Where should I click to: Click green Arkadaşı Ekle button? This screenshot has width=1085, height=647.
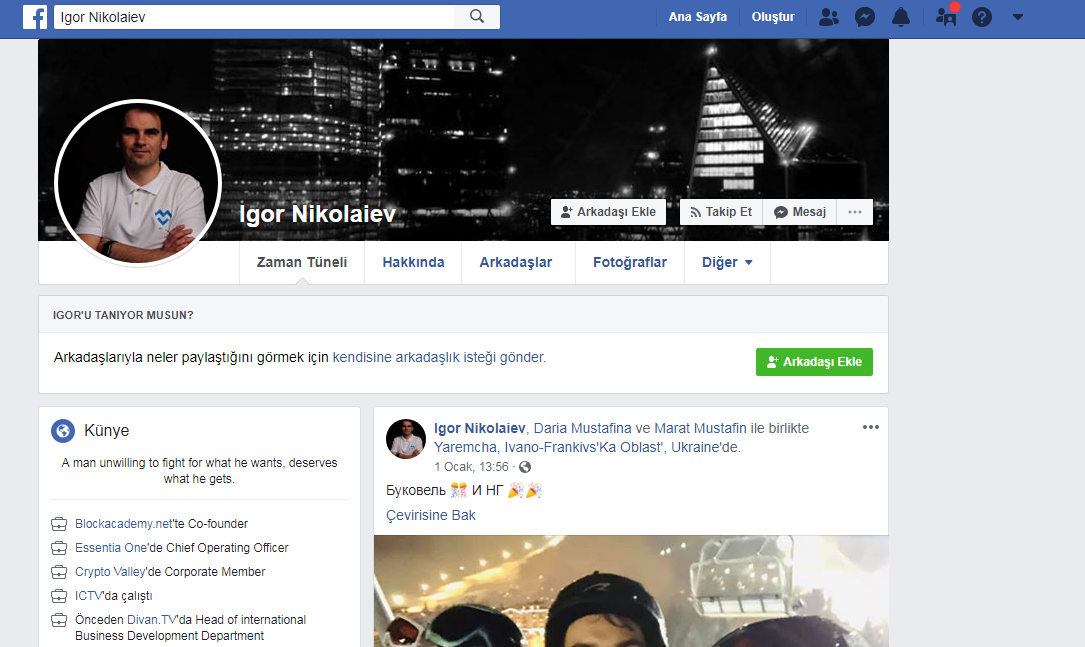click(x=814, y=362)
